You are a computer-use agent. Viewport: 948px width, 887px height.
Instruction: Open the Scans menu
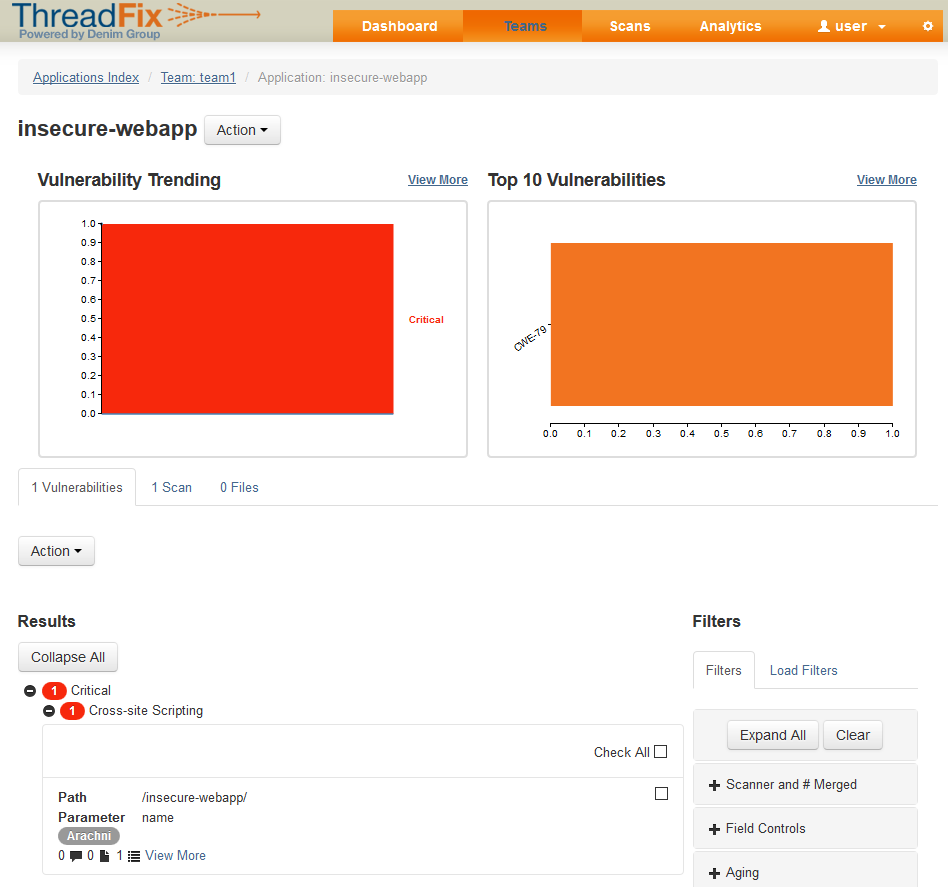[x=629, y=26]
